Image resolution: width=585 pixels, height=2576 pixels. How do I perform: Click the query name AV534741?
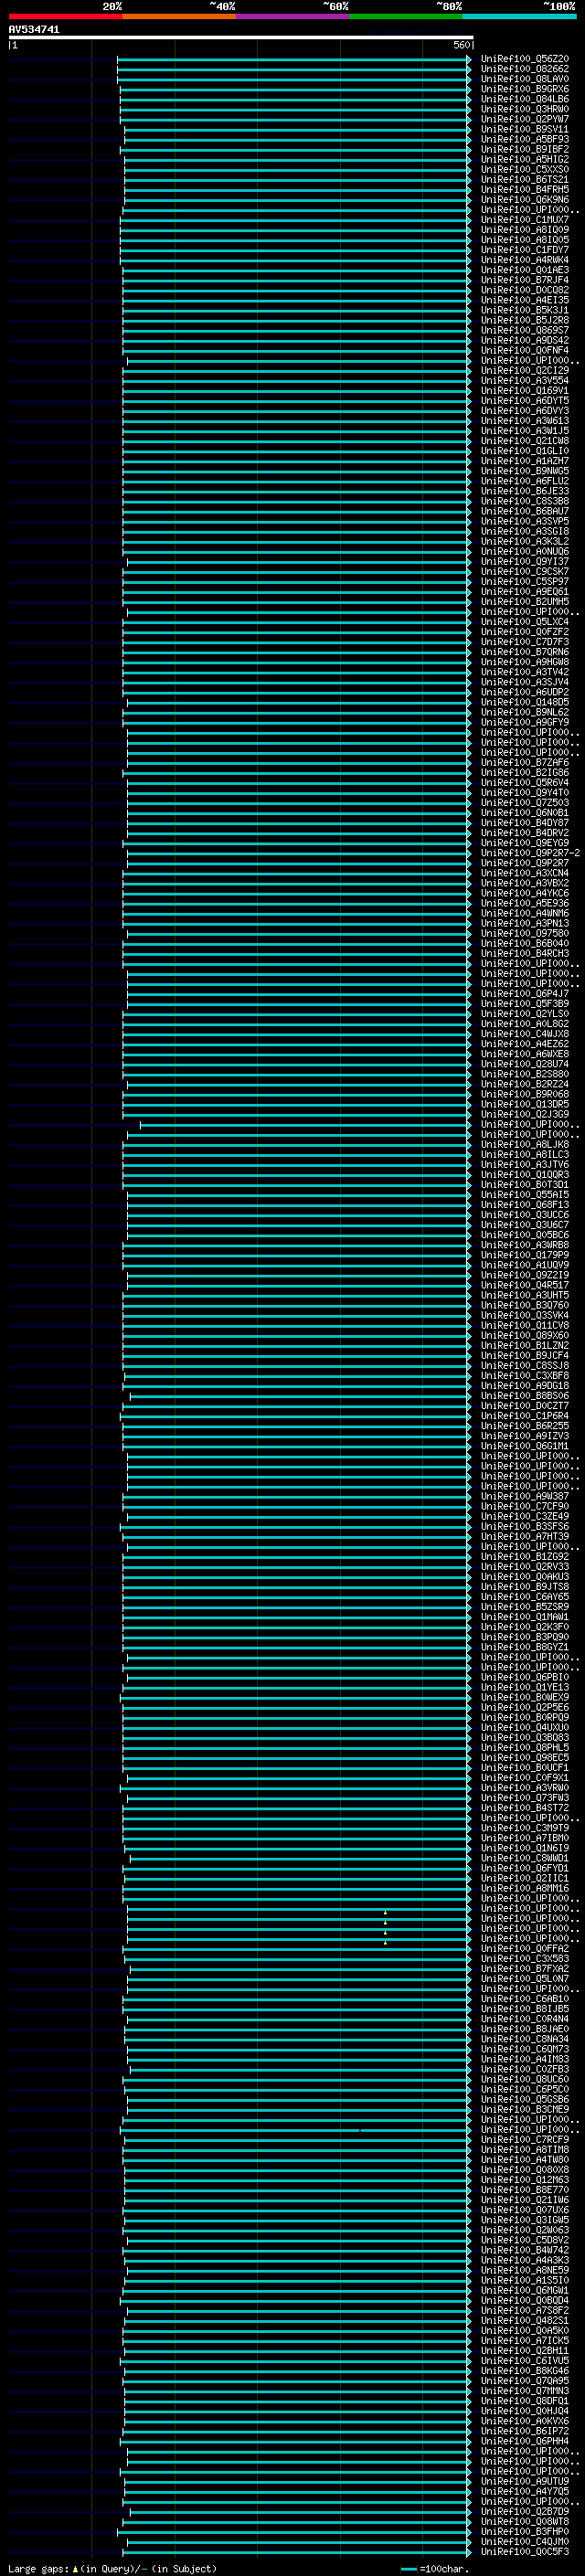click(x=34, y=30)
